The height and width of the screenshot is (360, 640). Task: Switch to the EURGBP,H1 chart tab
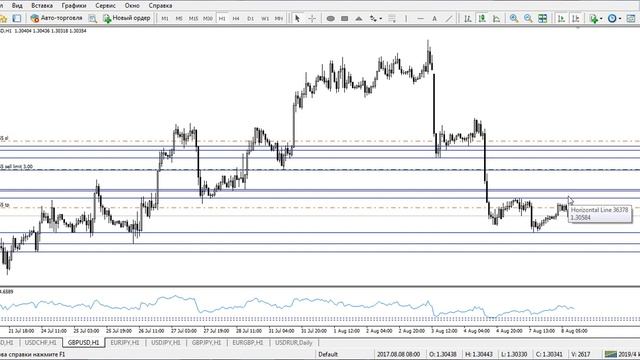click(x=248, y=343)
